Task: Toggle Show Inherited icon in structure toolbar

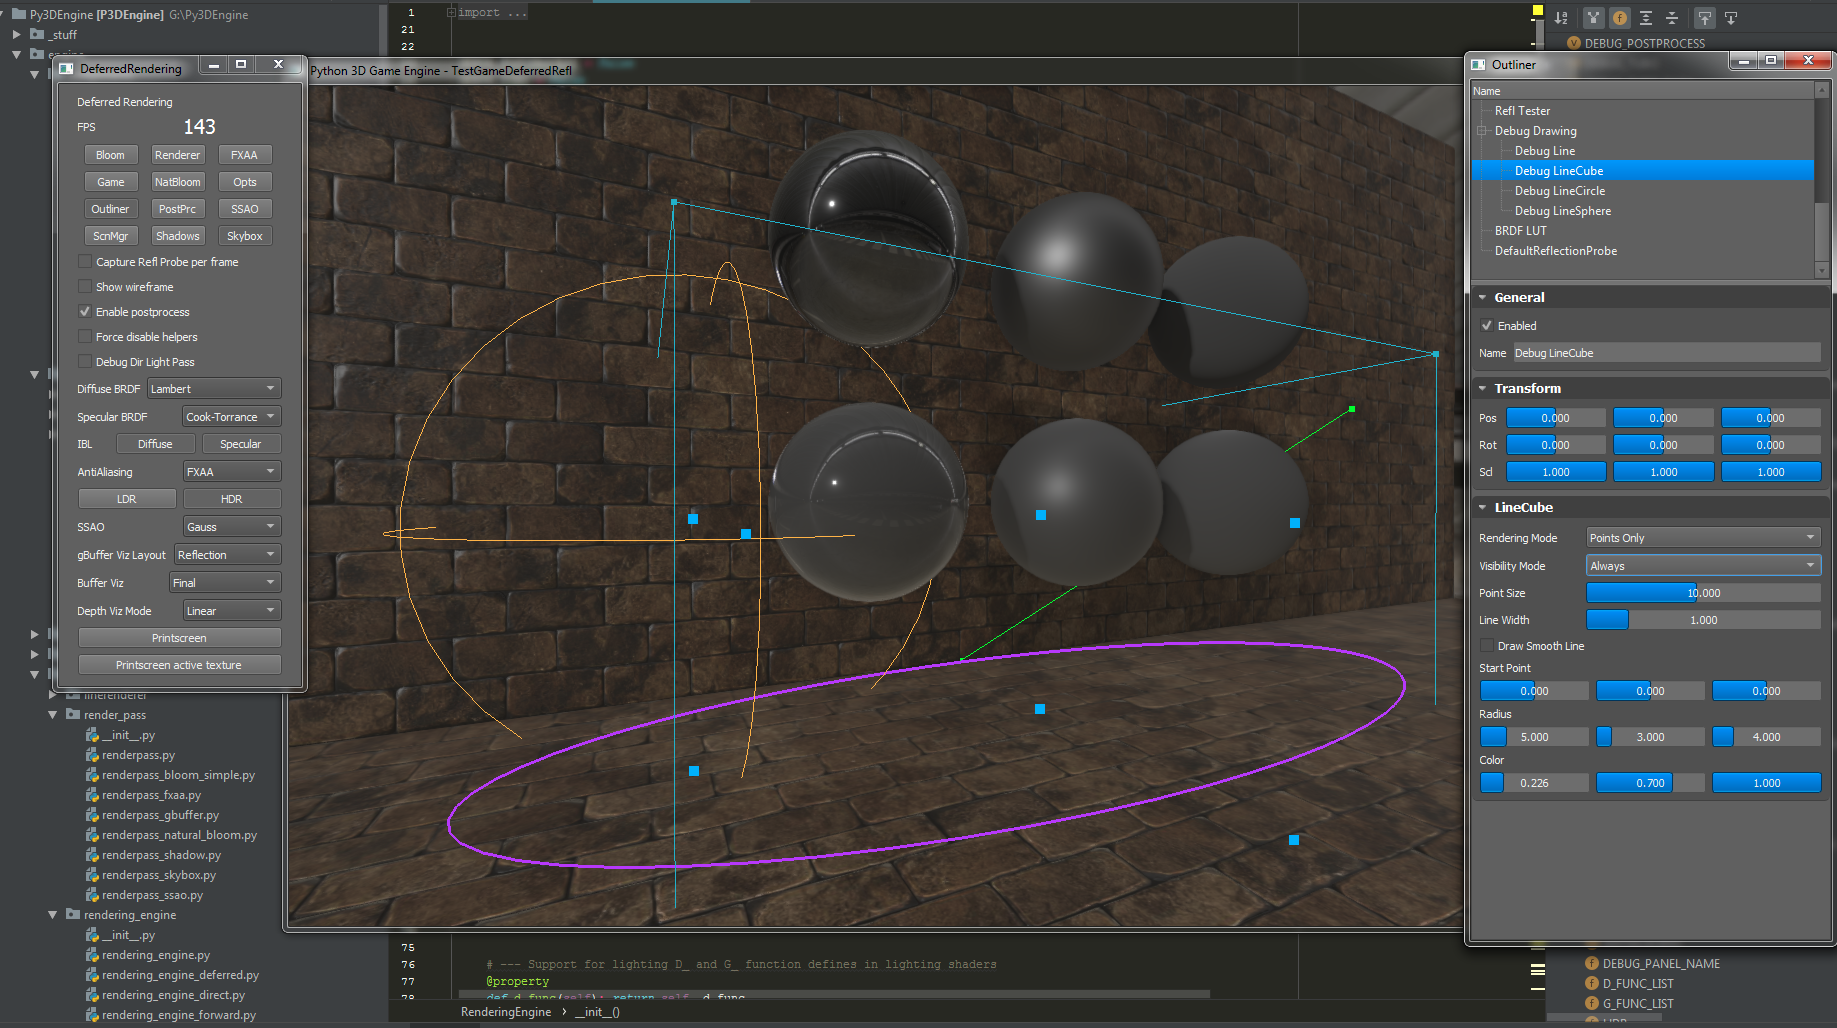Action: (x=1593, y=18)
